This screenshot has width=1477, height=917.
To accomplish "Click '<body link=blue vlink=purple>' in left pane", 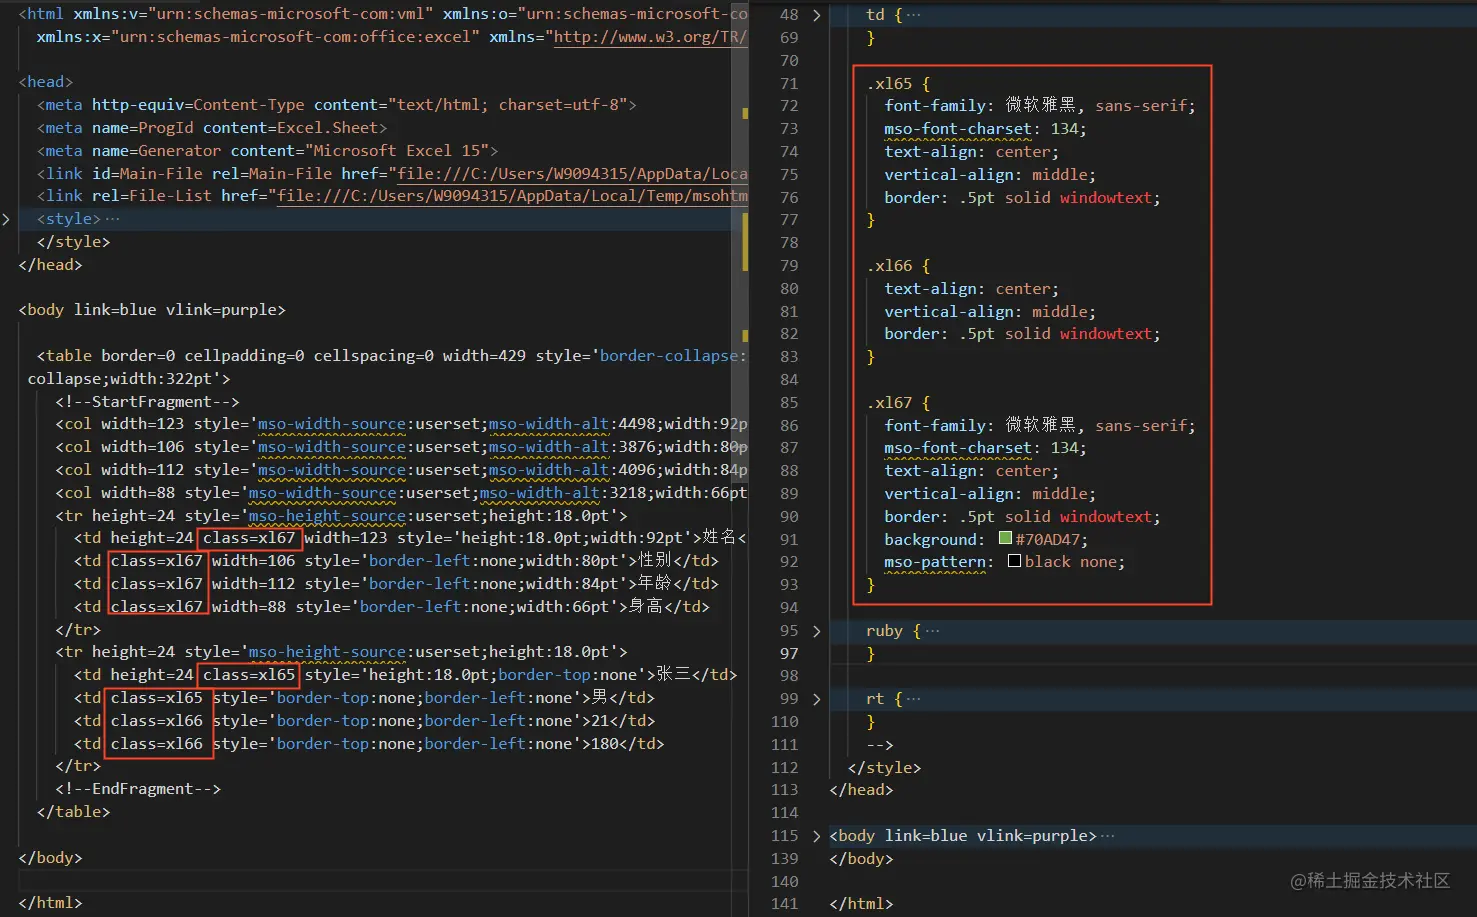I will tap(152, 310).
